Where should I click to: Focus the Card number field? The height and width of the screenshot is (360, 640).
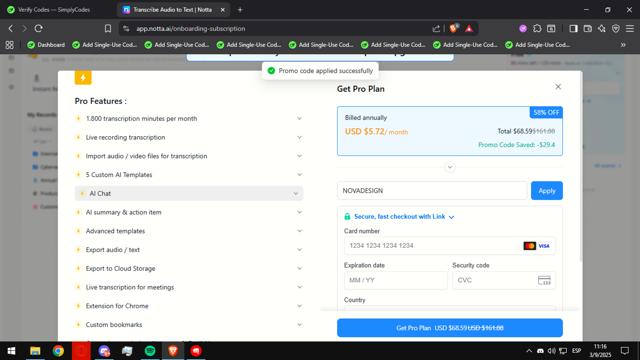click(x=449, y=246)
